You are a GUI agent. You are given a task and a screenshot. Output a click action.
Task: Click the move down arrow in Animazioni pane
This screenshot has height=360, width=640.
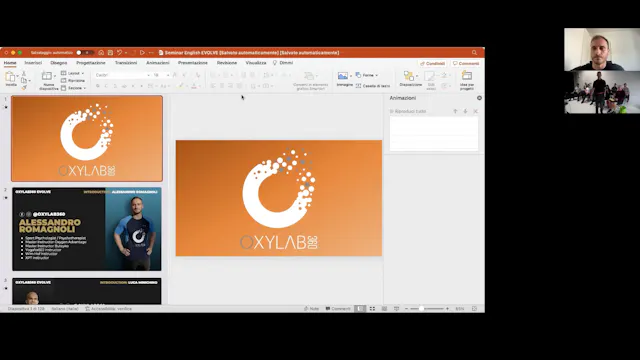[x=465, y=111]
